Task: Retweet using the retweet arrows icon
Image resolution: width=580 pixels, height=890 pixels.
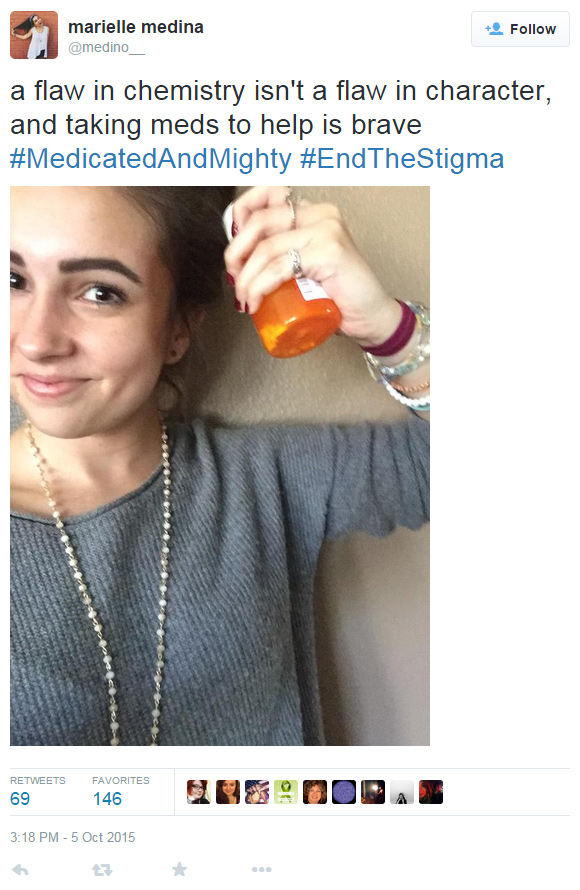Action: click(102, 869)
